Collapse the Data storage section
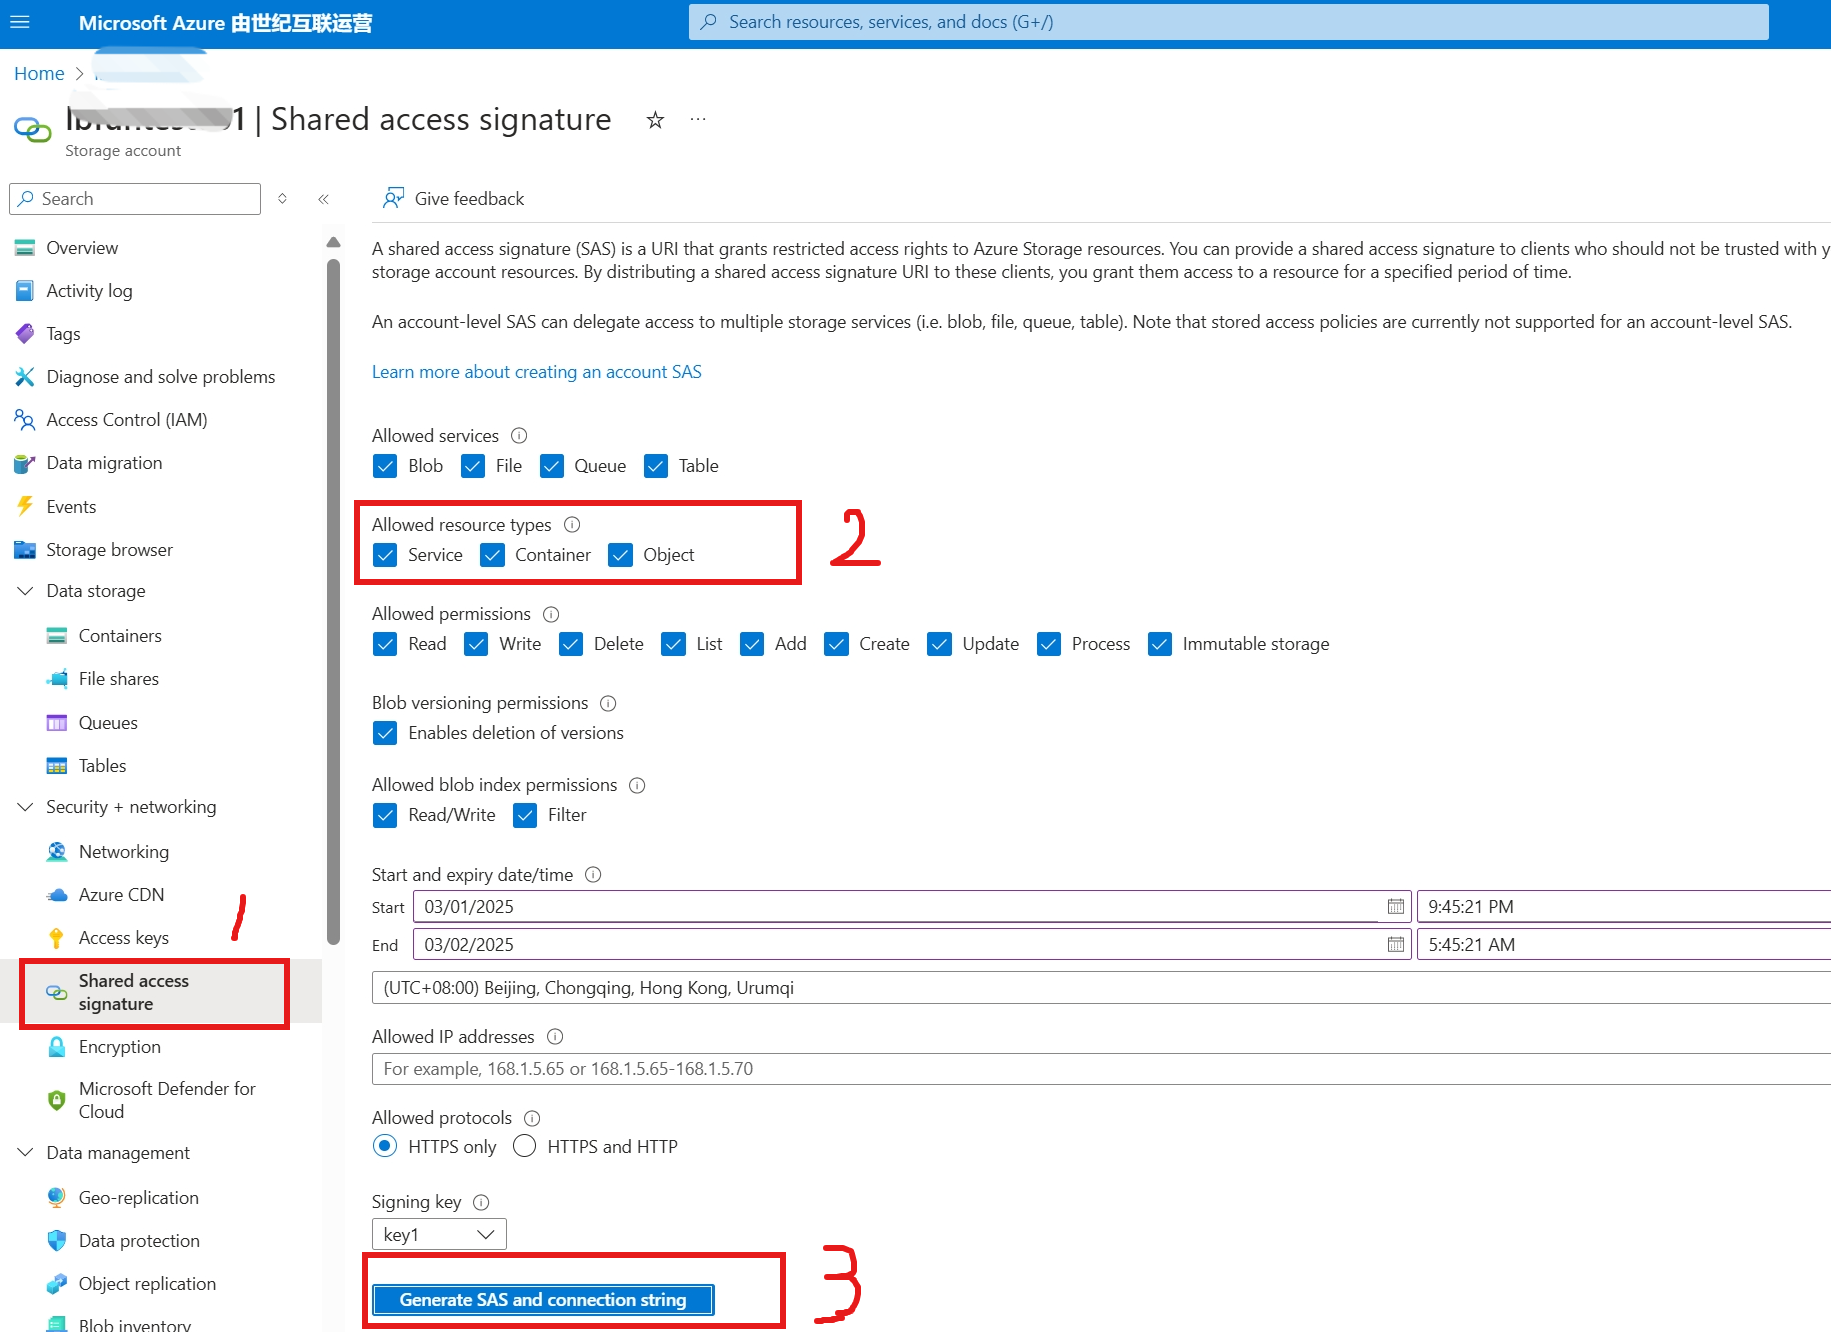 click(25, 590)
